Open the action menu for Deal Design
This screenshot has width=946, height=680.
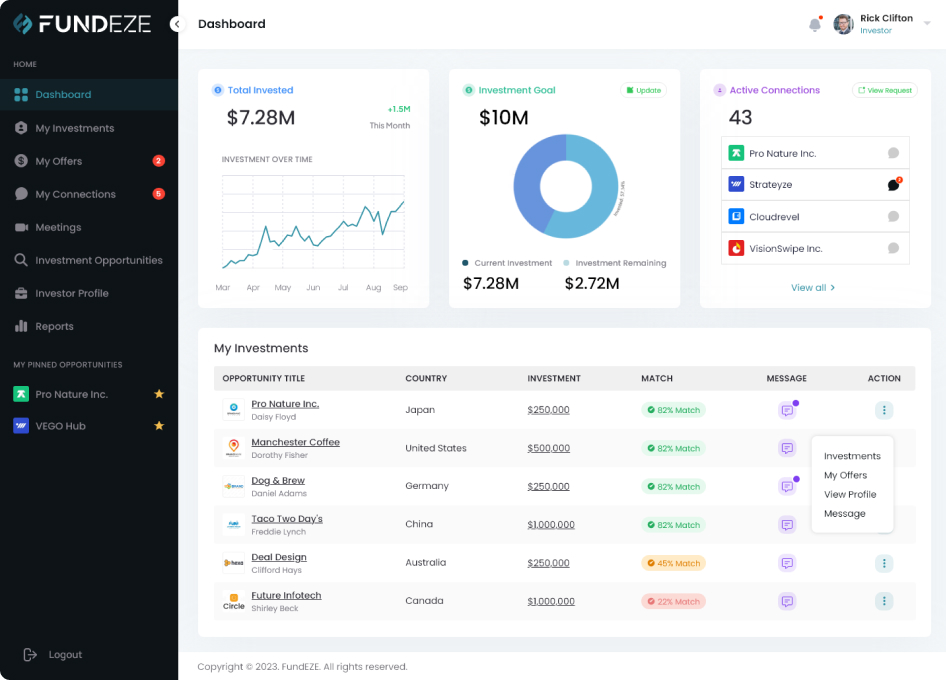click(x=884, y=563)
